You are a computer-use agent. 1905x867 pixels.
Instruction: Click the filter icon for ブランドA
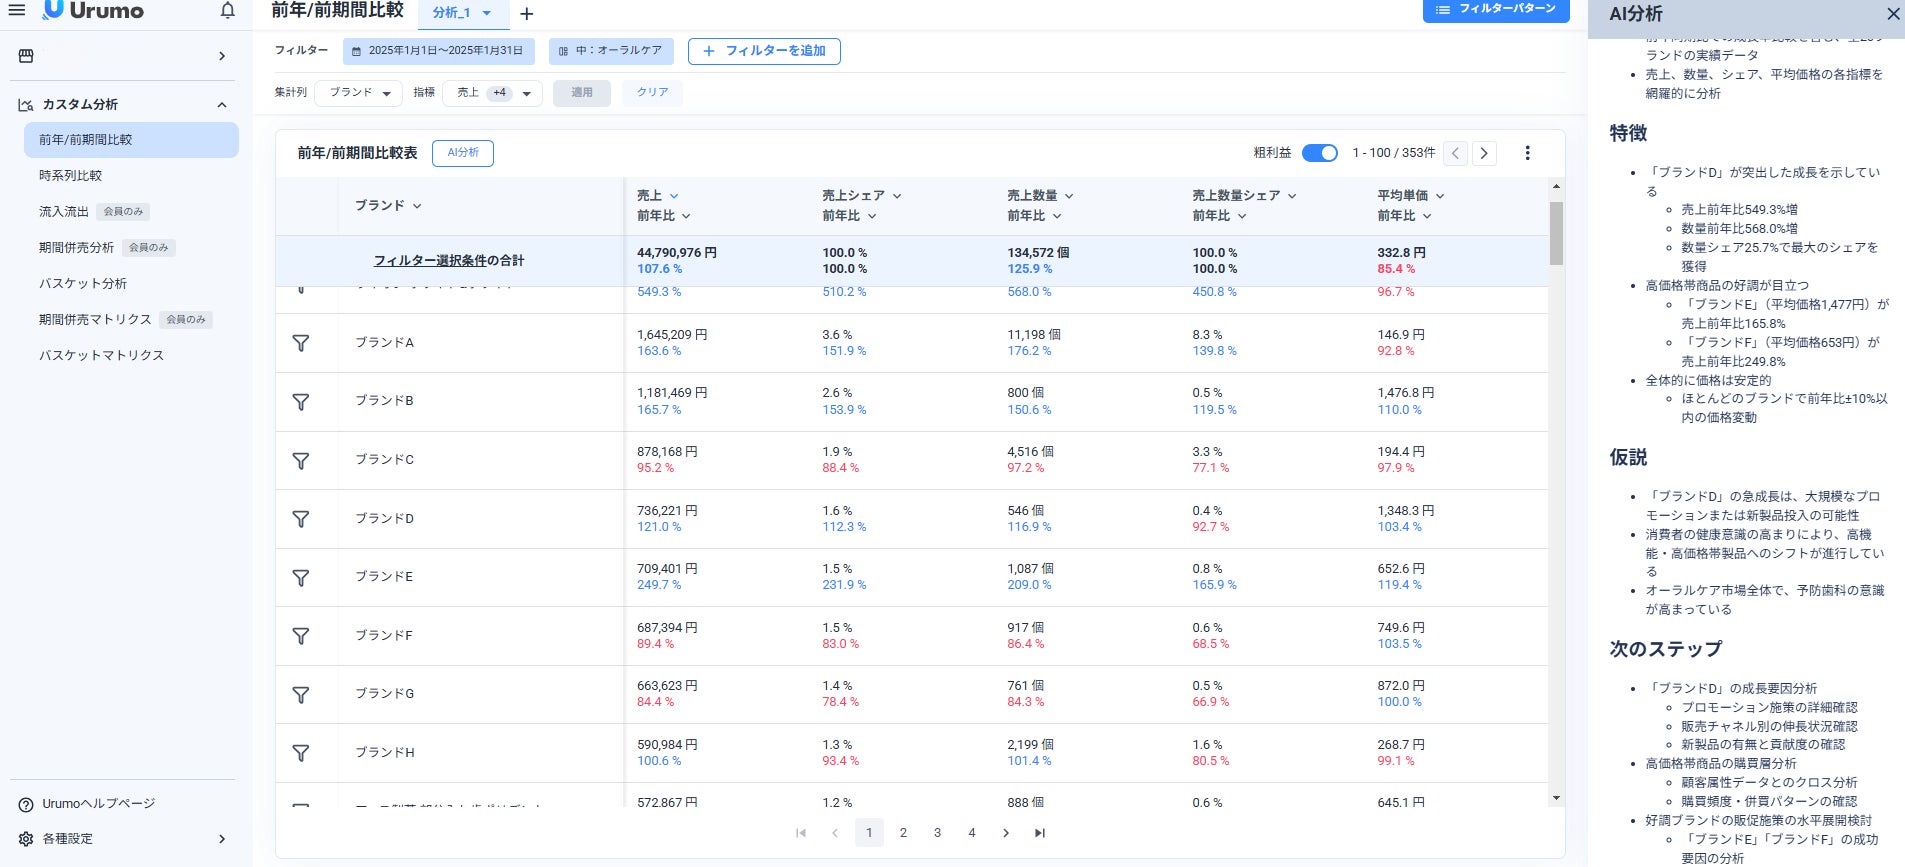coord(300,343)
